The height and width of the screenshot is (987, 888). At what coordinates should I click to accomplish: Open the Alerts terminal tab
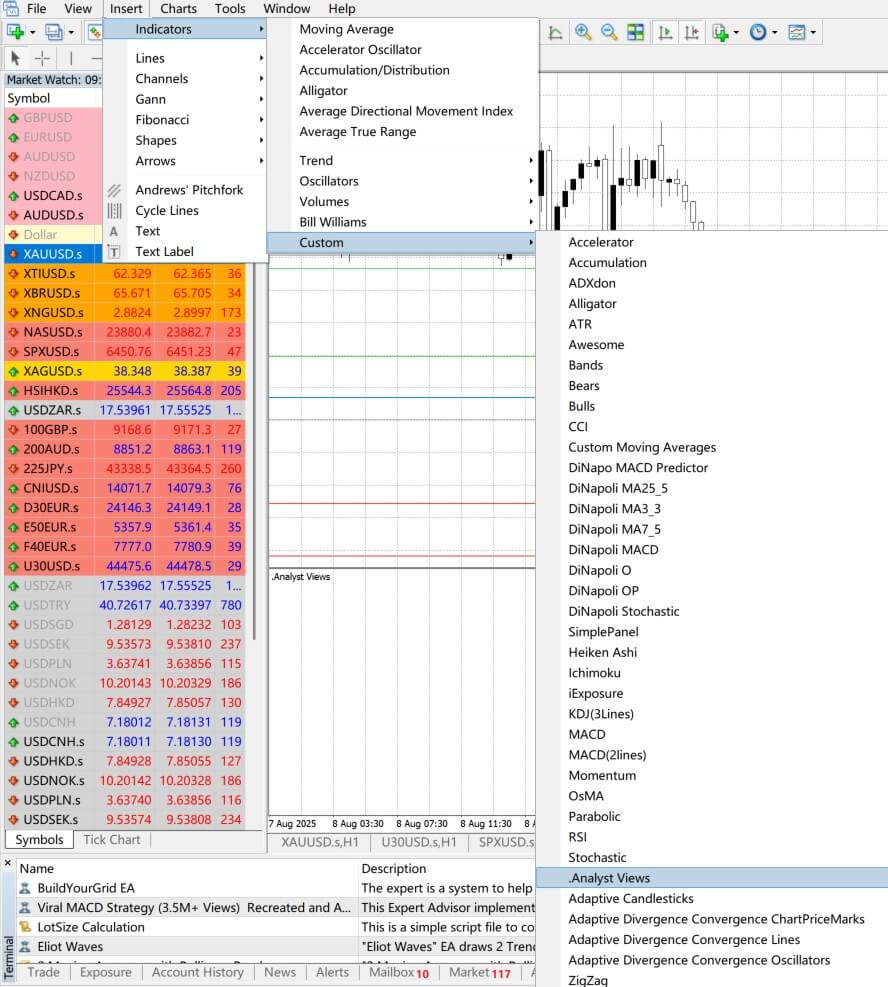click(332, 973)
